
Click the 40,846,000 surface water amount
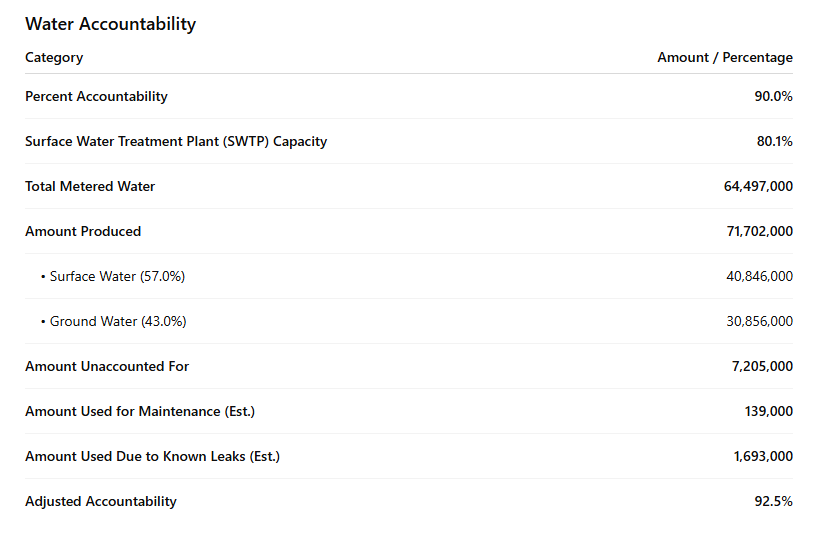(759, 277)
